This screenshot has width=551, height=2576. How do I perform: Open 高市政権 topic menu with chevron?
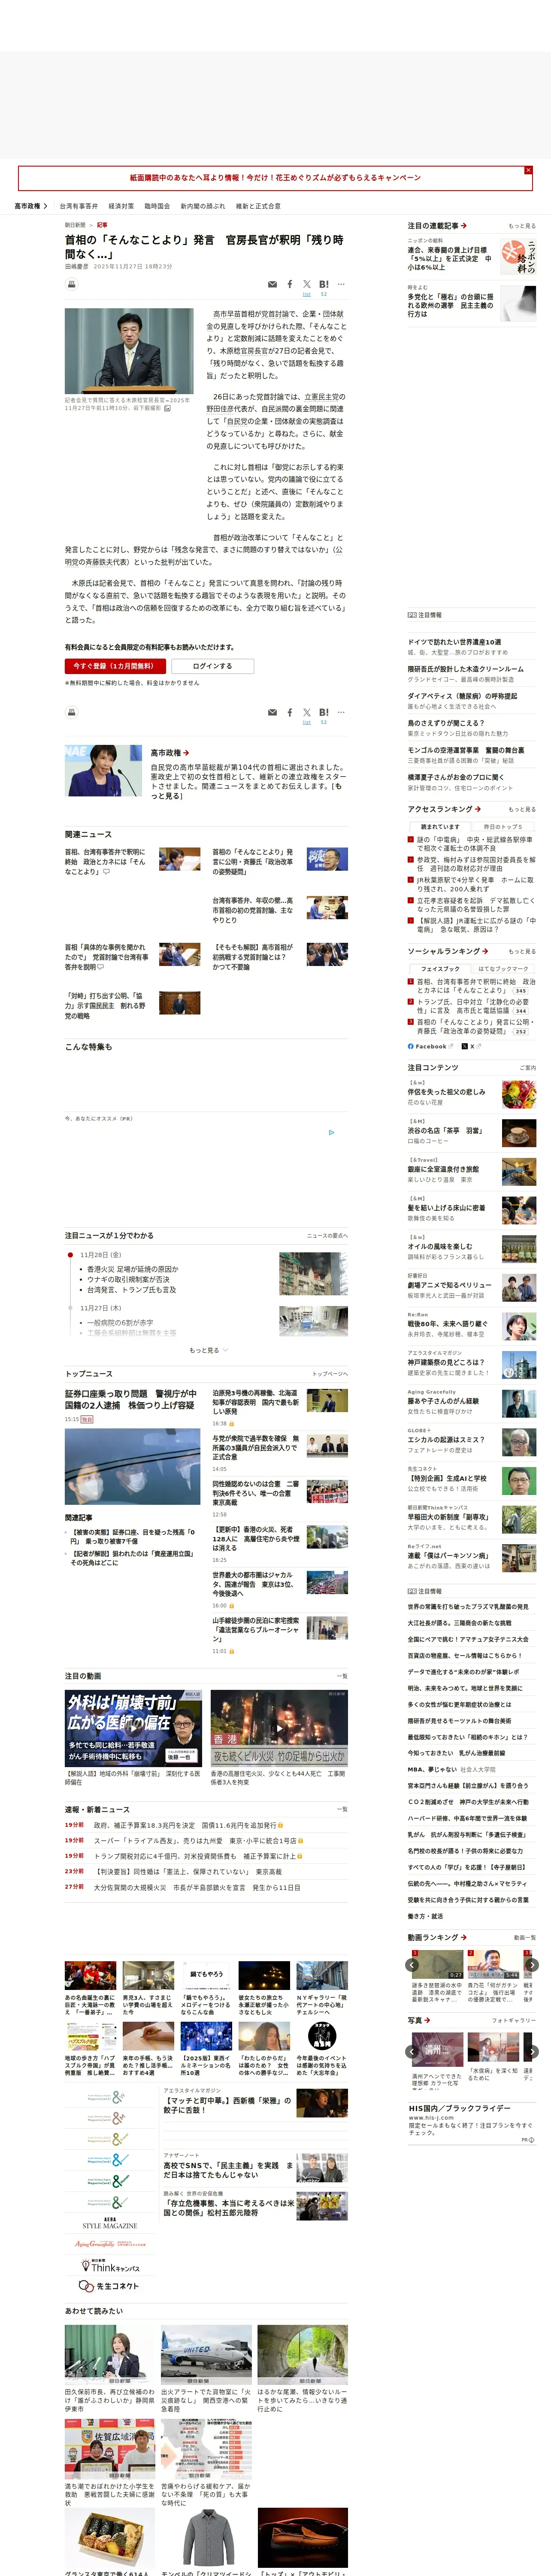31,206
